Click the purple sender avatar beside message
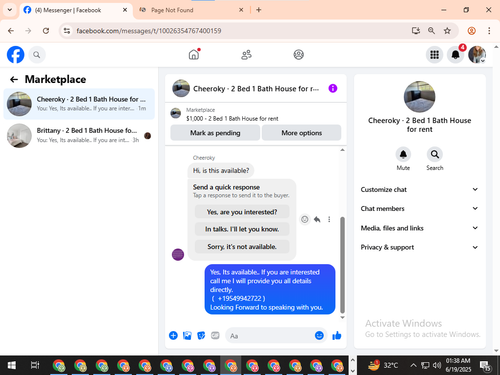The width and height of the screenshot is (500, 375). [178, 255]
